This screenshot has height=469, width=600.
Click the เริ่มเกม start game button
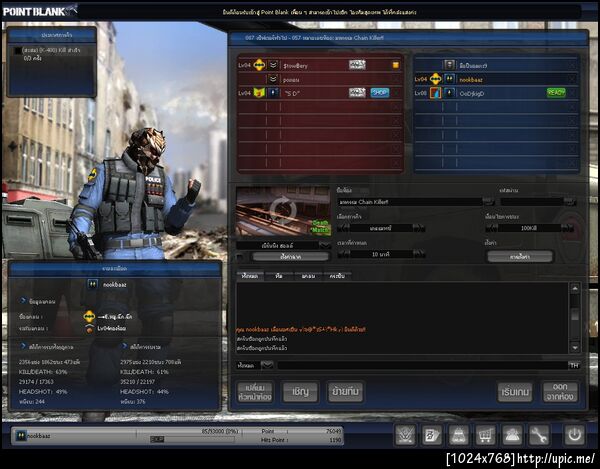(515, 392)
